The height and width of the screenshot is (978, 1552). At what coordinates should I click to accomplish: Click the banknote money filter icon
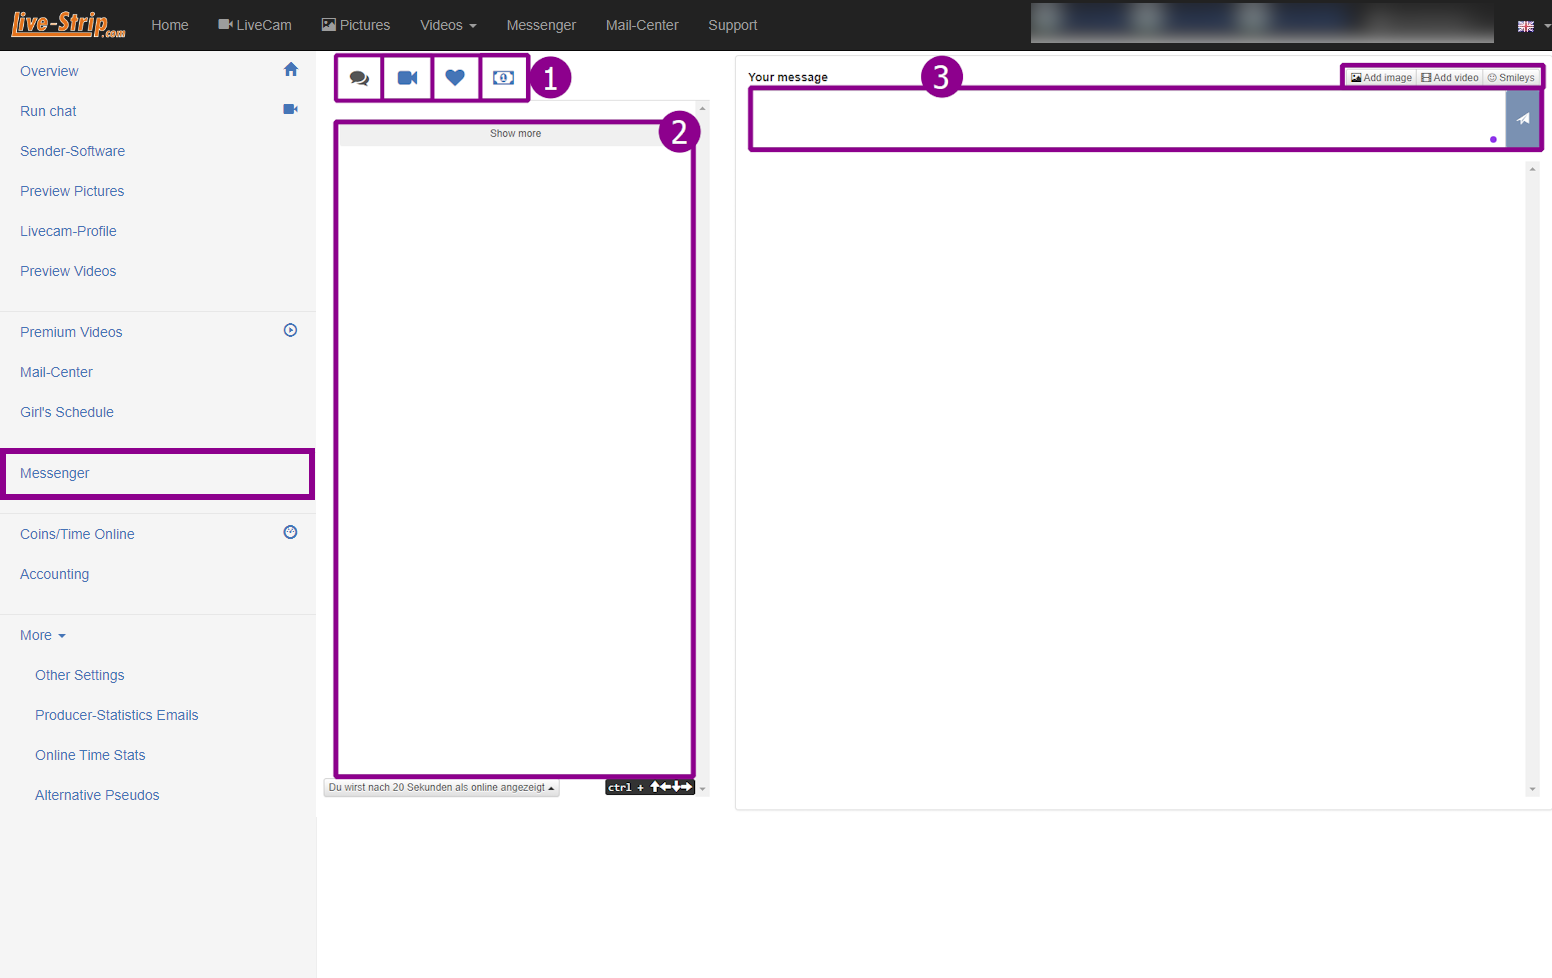504,78
